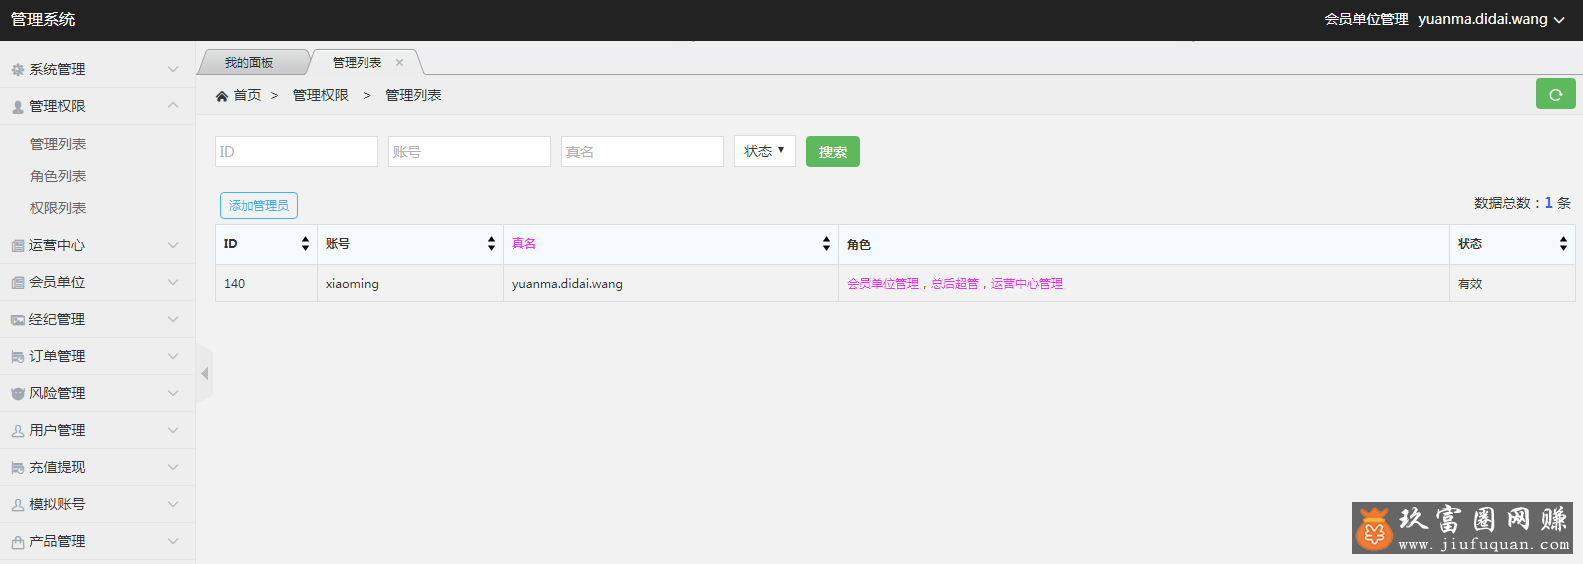Sort table by the 状态 column arrows
Screen dimensions: 1583x564
(x=1563, y=244)
